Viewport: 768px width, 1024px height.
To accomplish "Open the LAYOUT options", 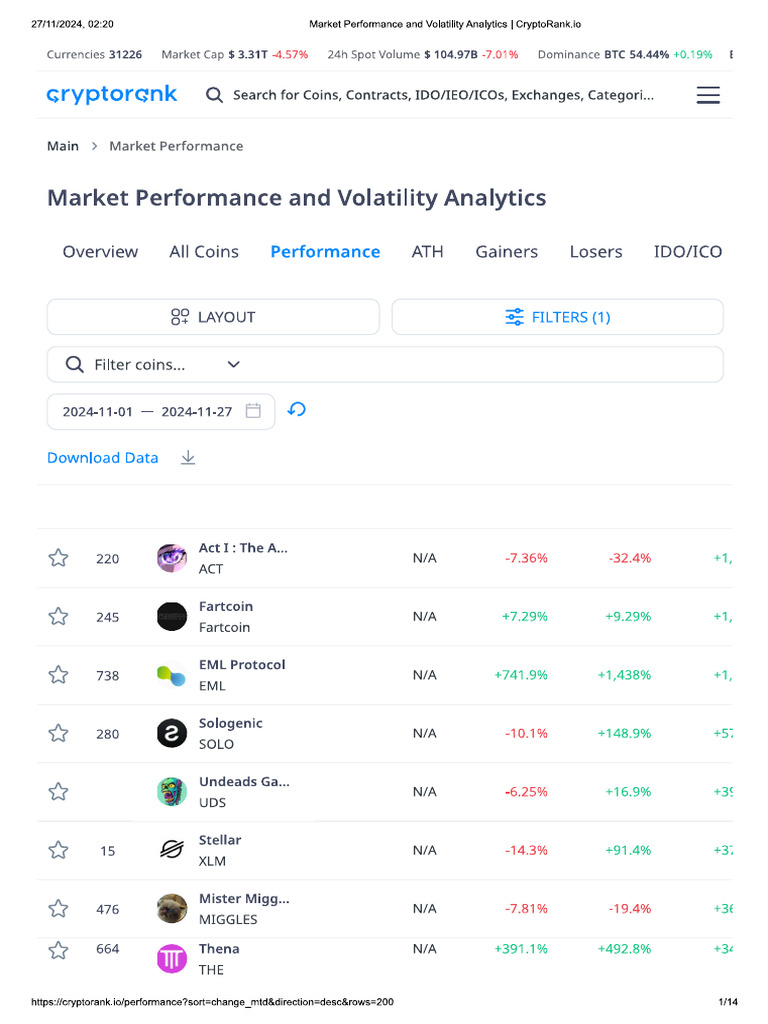I will pyautogui.click(x=213, y=317).
